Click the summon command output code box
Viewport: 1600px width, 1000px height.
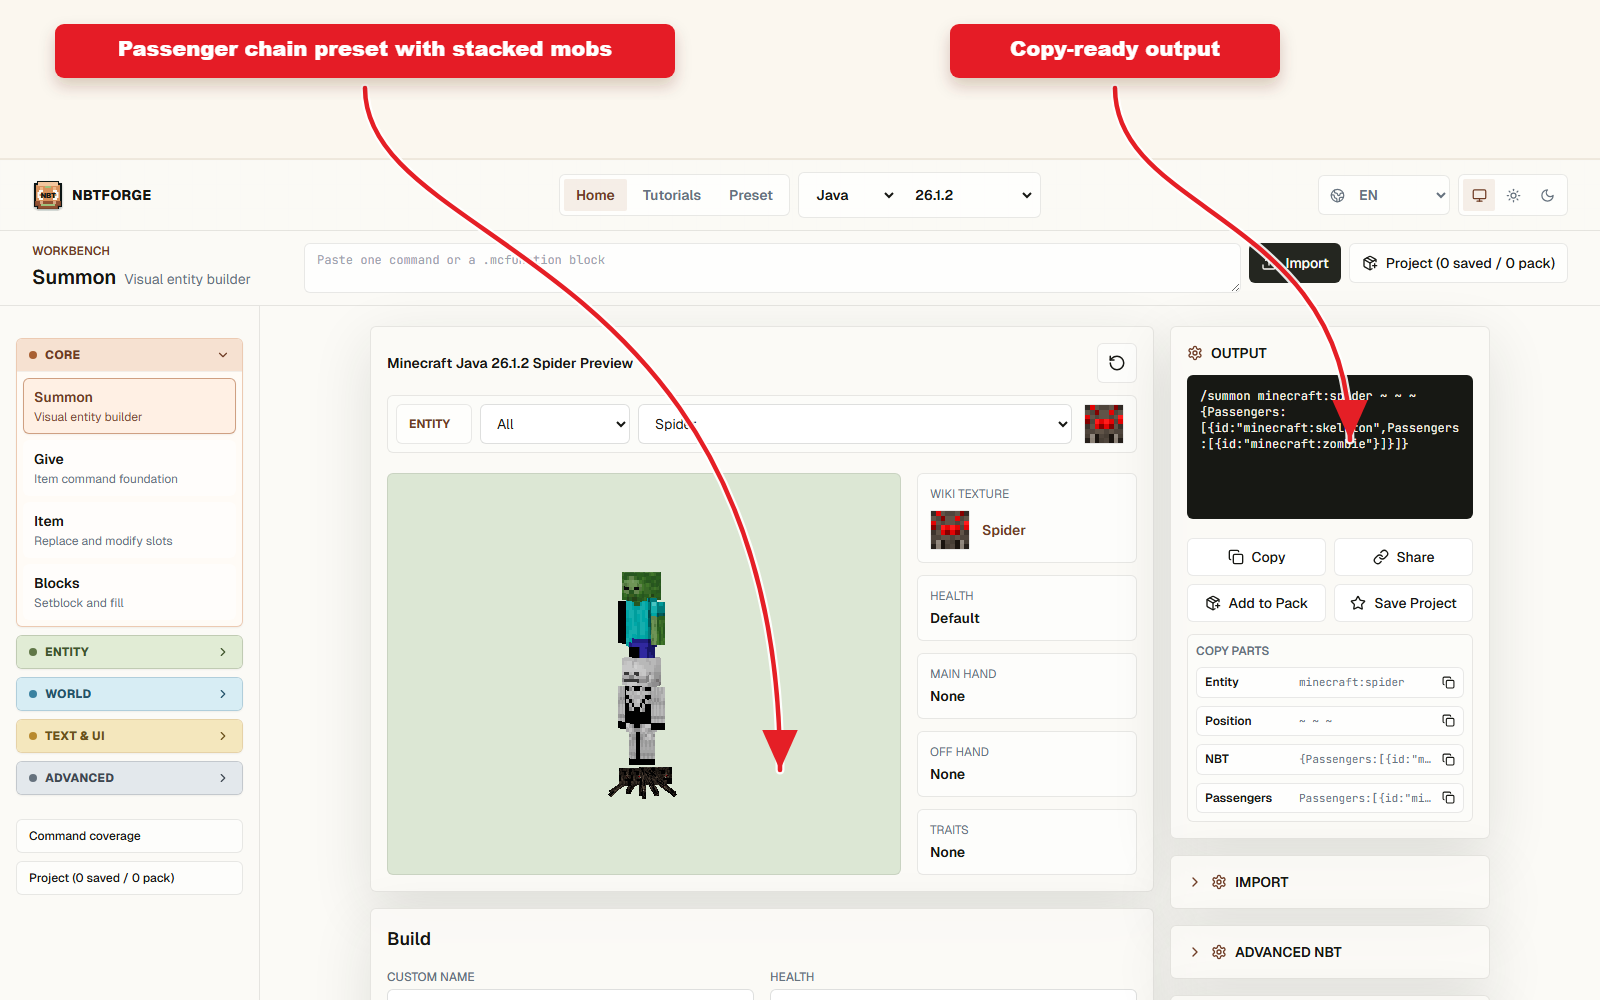[x=1330, y=447]
